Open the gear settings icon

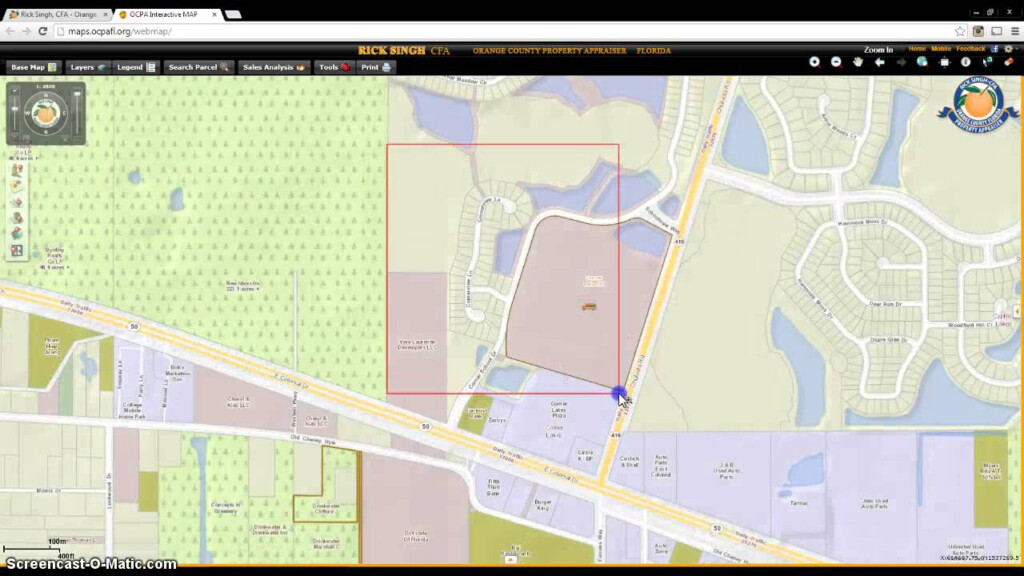pyautogui.click(x=1008, y=49)
